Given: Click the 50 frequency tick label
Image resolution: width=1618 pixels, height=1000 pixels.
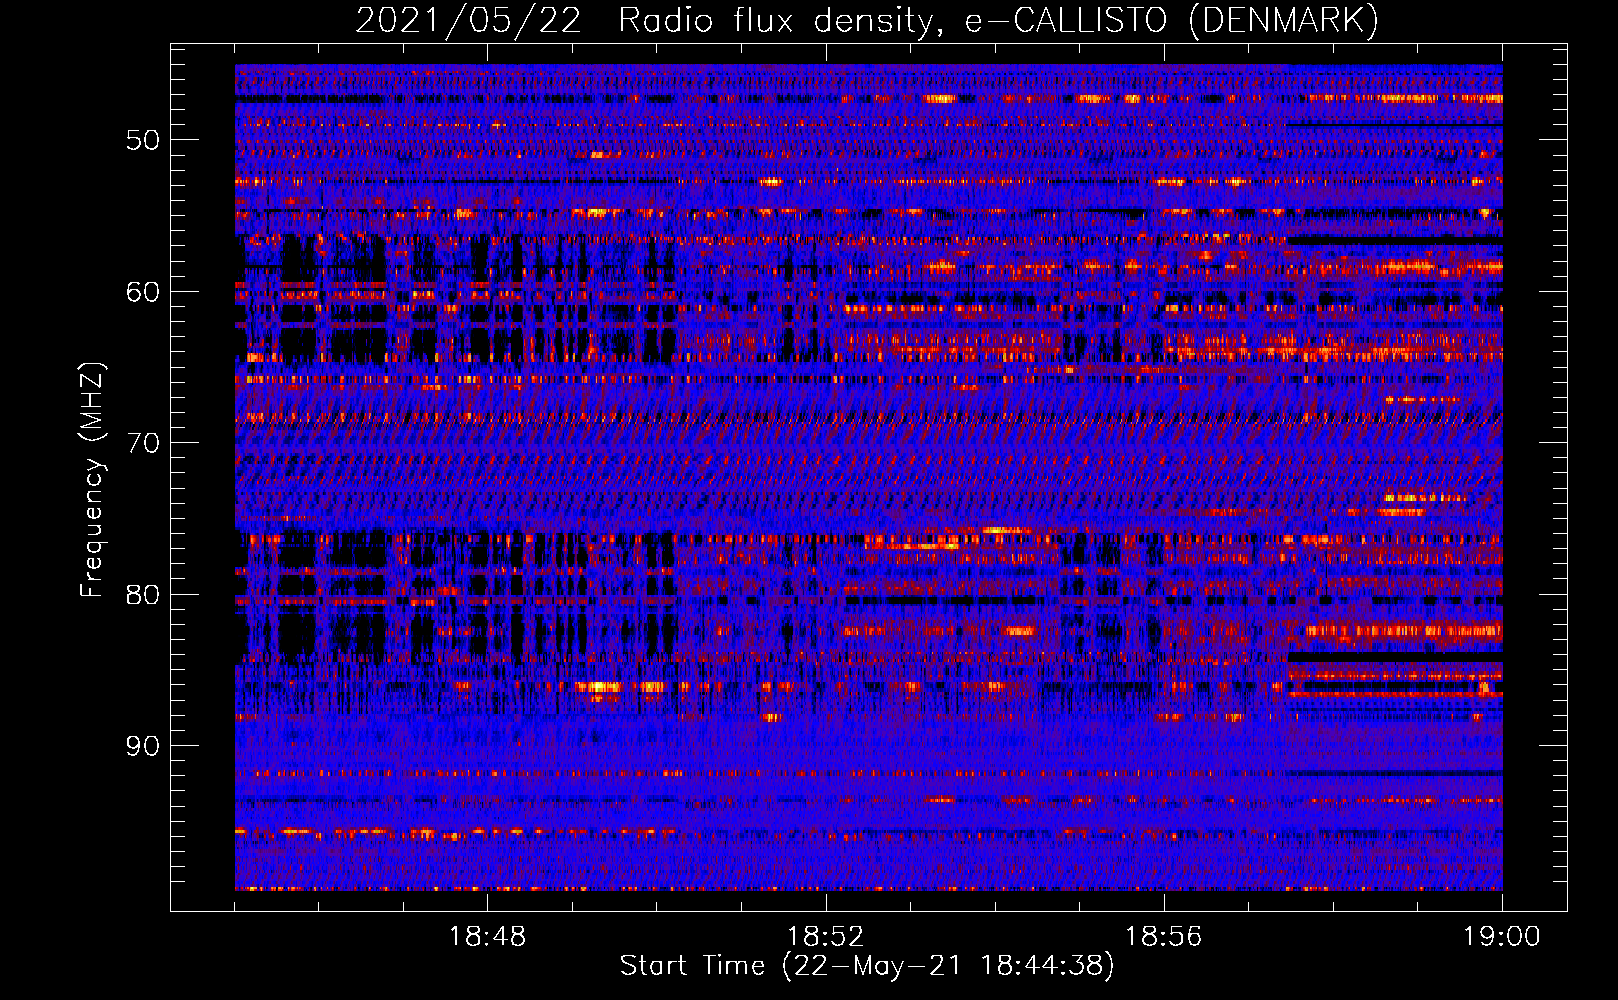Looking at the screenshot, I should click(143, 140).
